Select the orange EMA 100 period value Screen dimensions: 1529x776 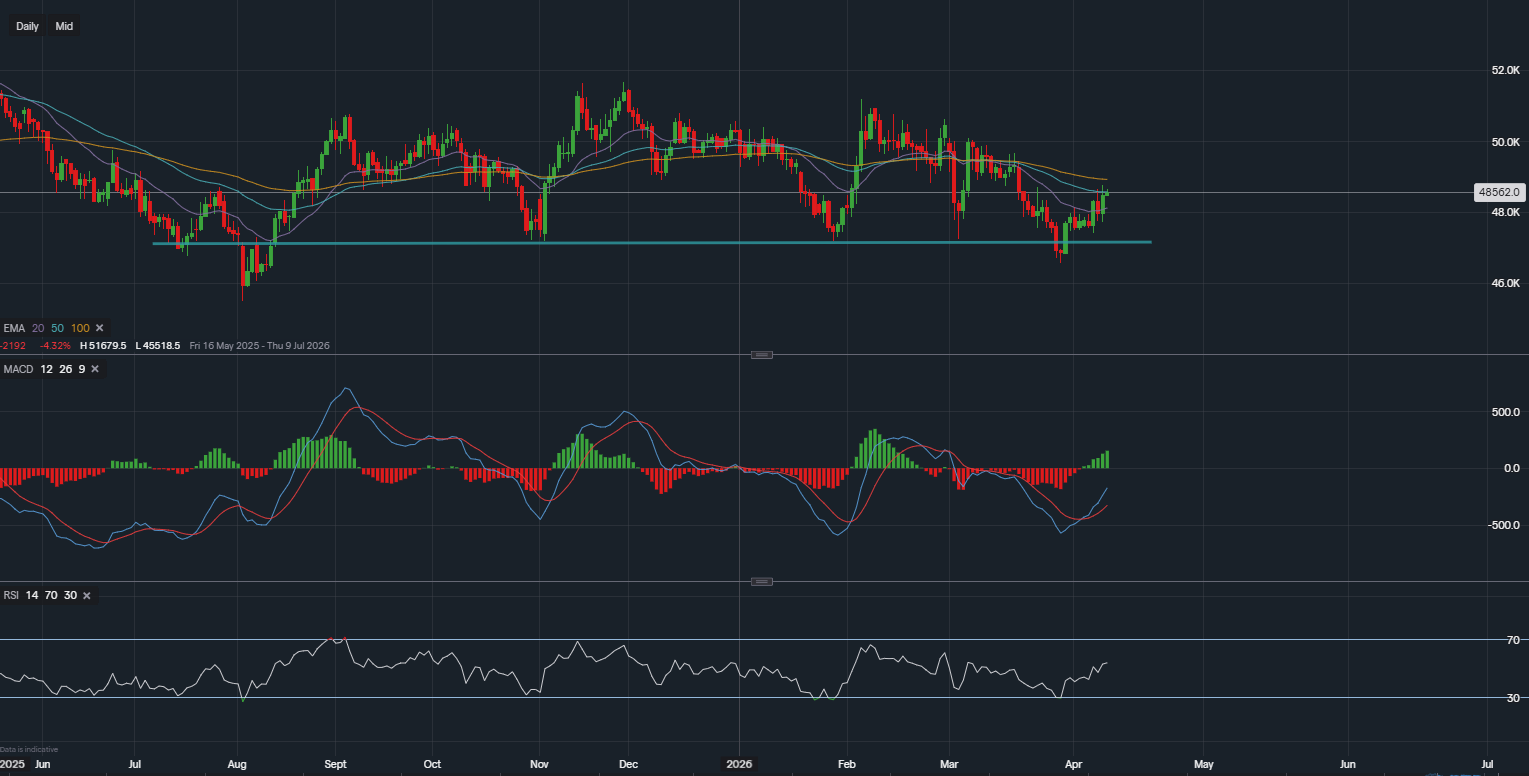click(80, 328)
